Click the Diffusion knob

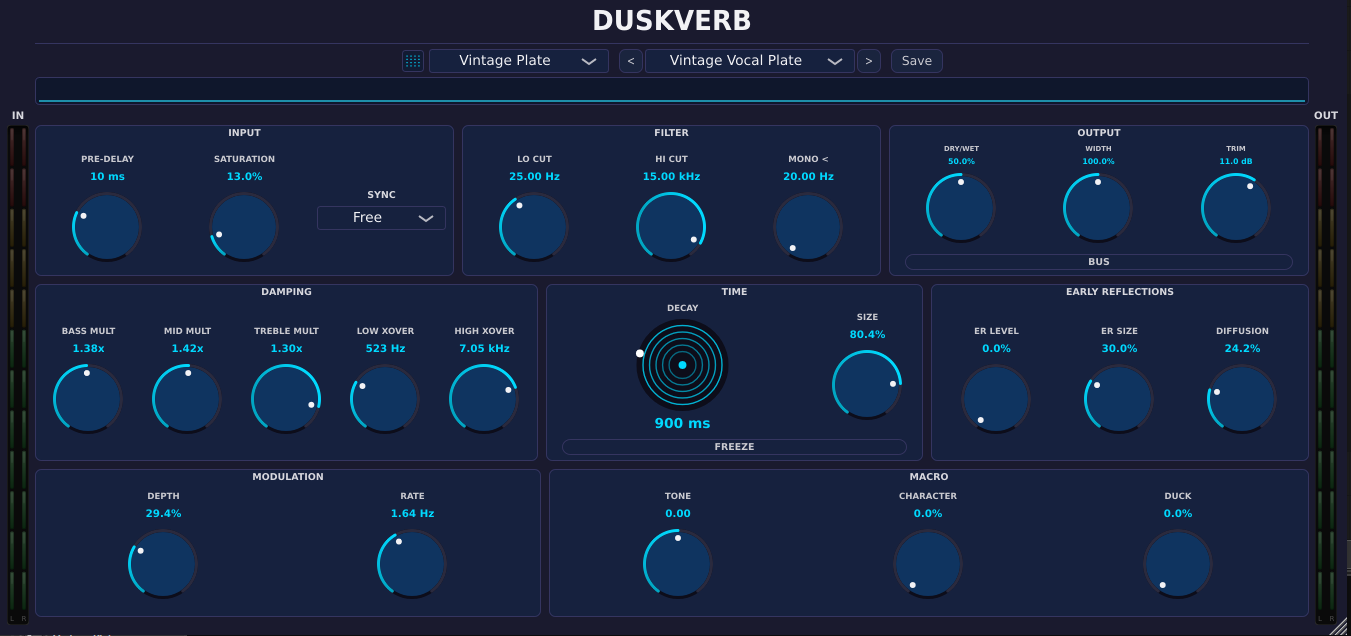1242,398
